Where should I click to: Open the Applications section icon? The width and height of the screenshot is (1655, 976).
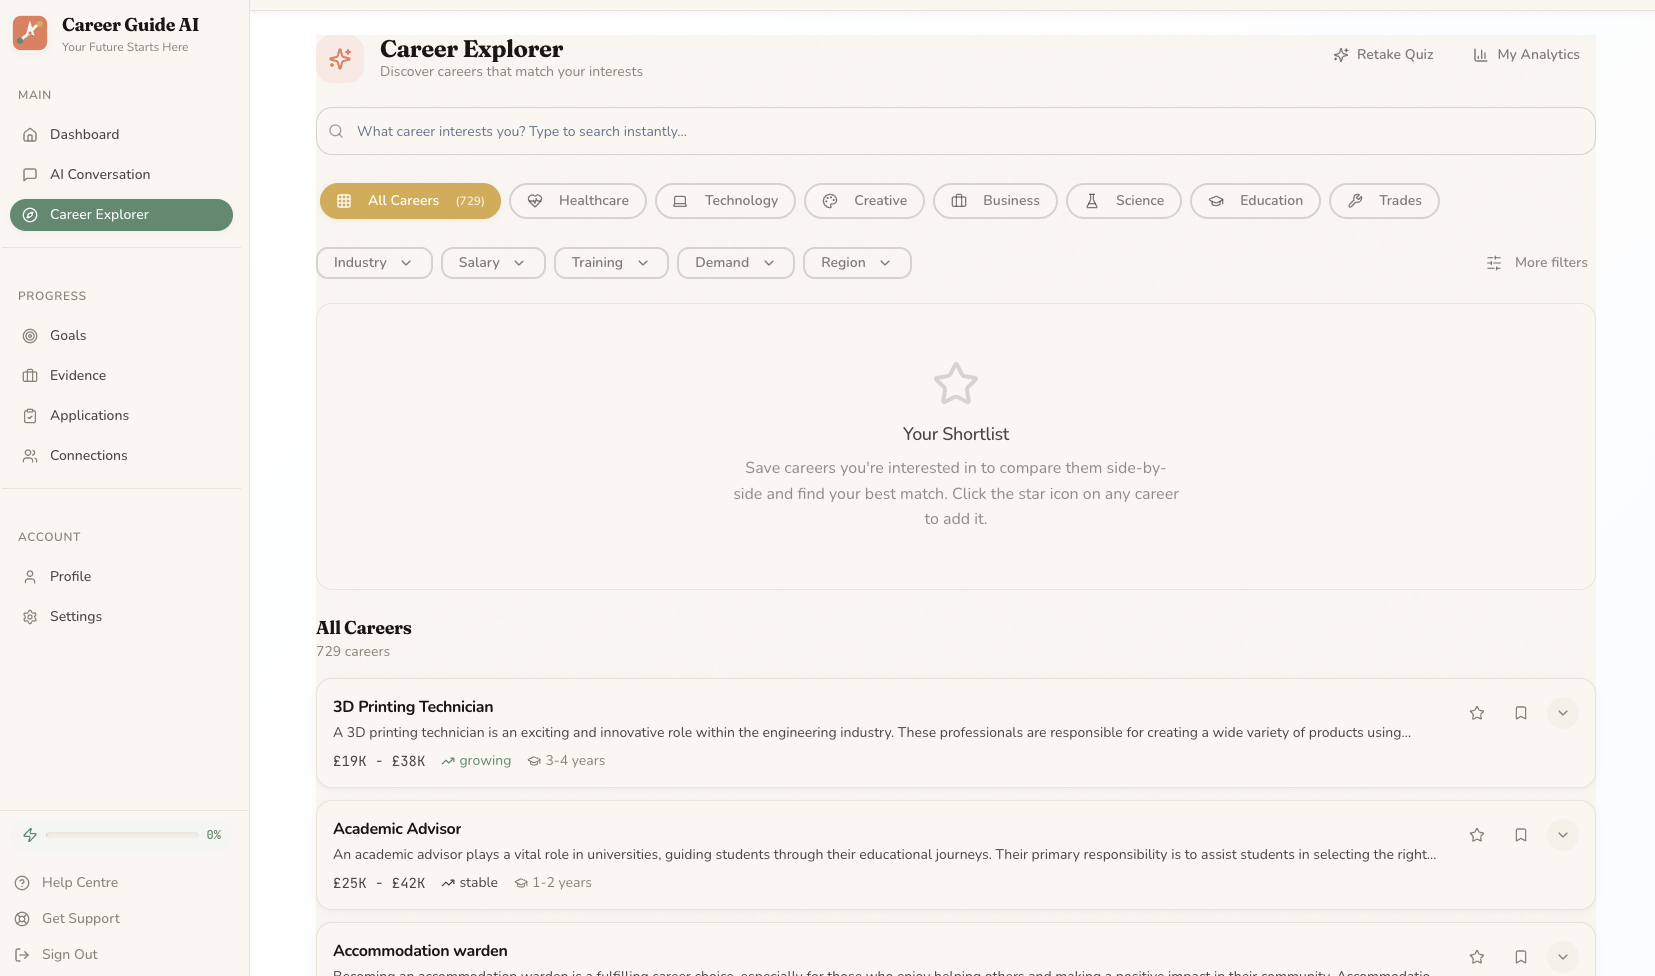30,415
